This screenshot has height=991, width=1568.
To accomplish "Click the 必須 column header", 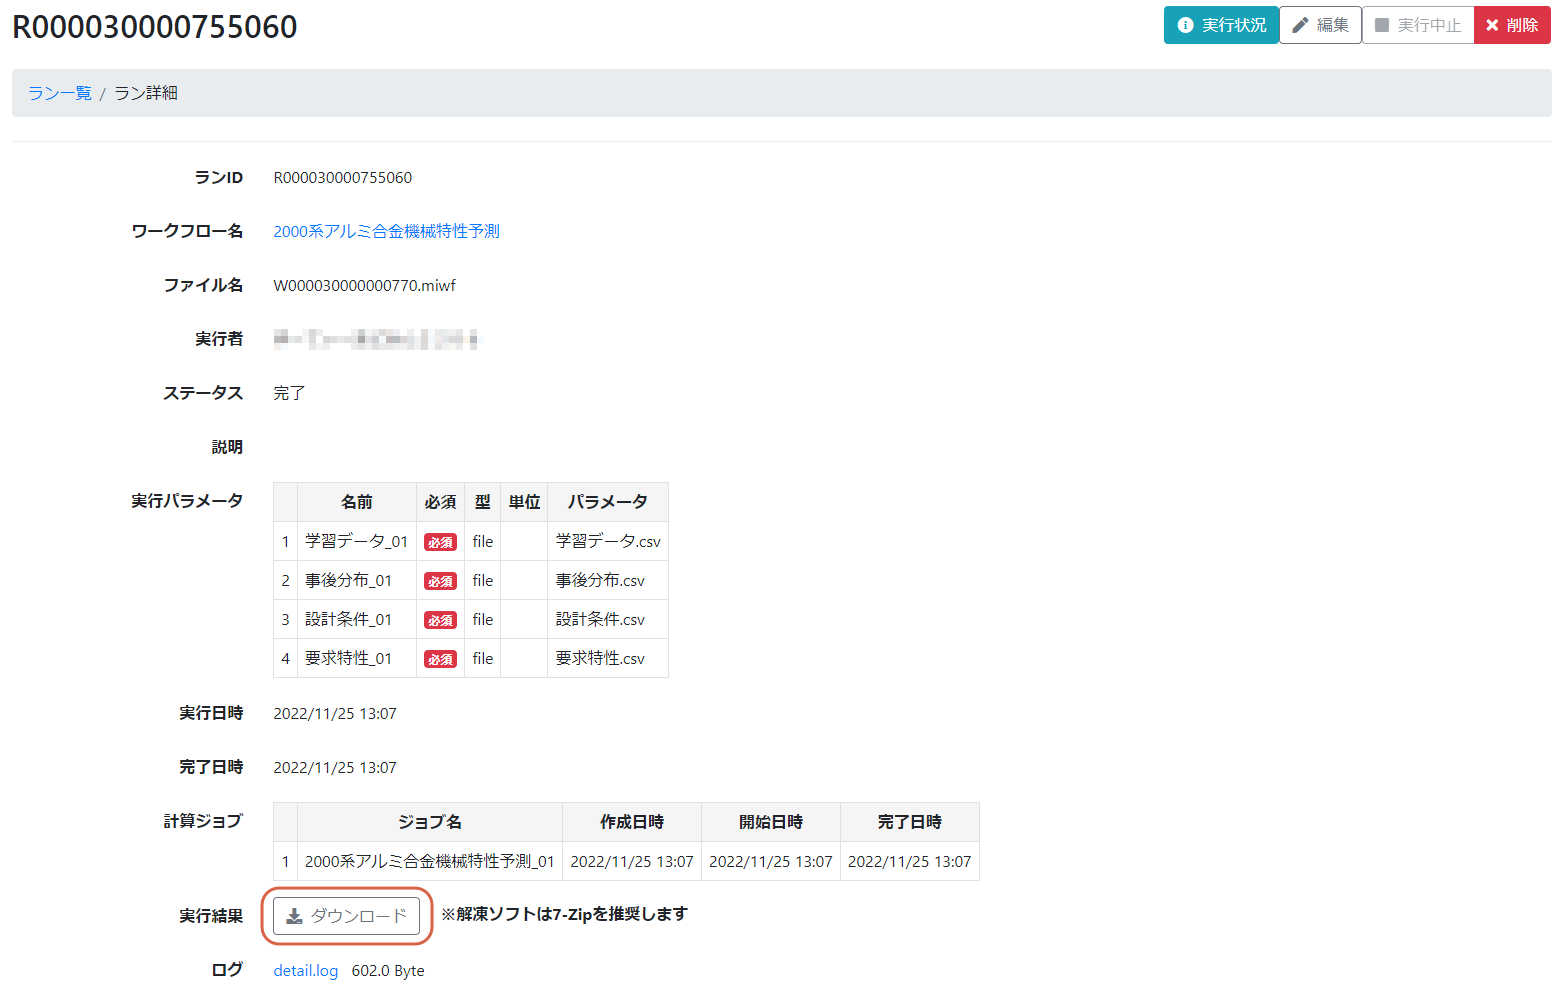I will (x=440, y=502).
